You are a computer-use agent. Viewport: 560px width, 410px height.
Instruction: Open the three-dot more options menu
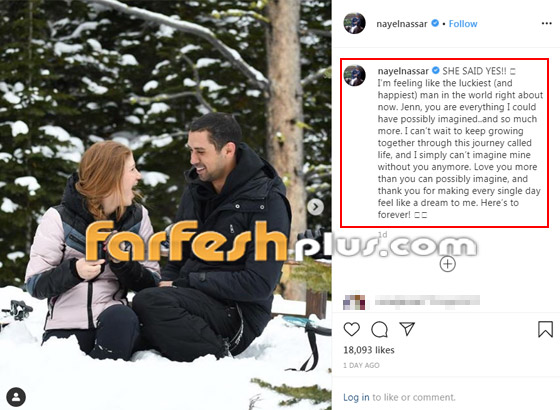(x=546, y=24)
